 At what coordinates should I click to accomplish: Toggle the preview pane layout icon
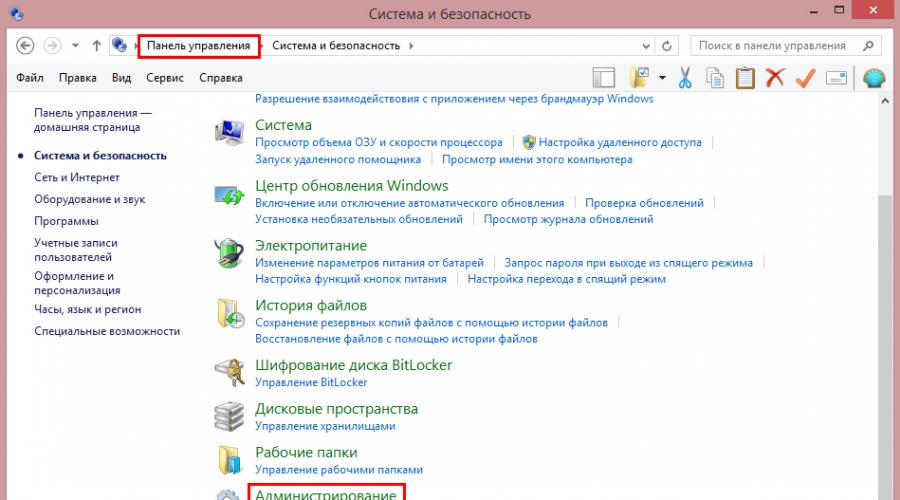(x=604, y=77)
